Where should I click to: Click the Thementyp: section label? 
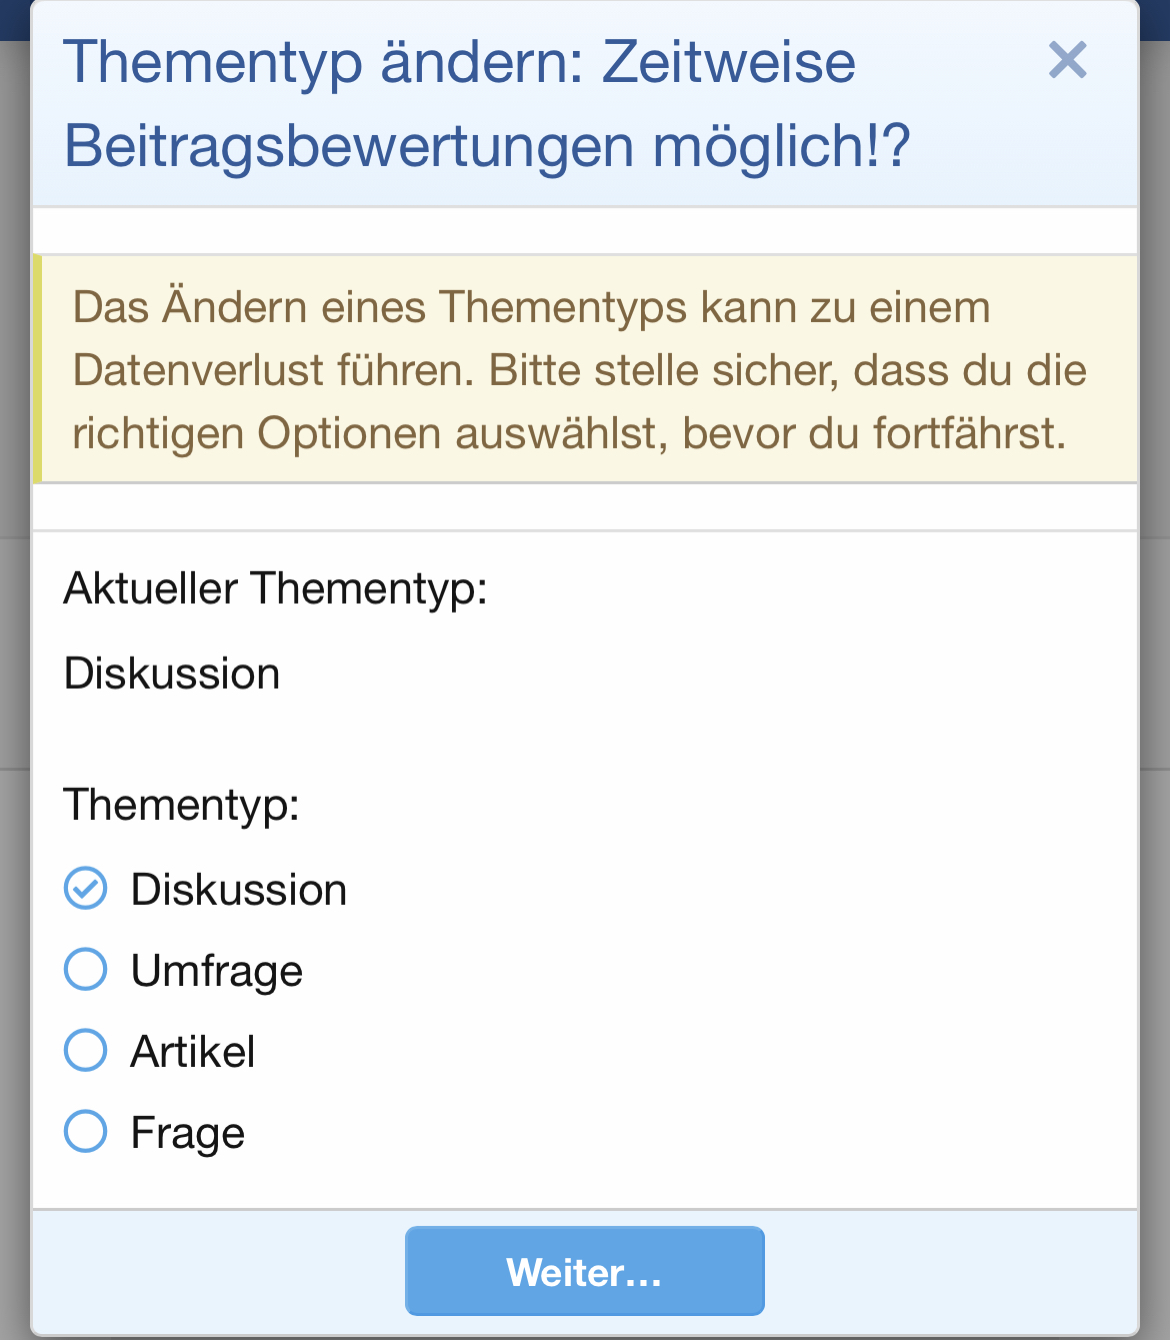pos(182,805)
